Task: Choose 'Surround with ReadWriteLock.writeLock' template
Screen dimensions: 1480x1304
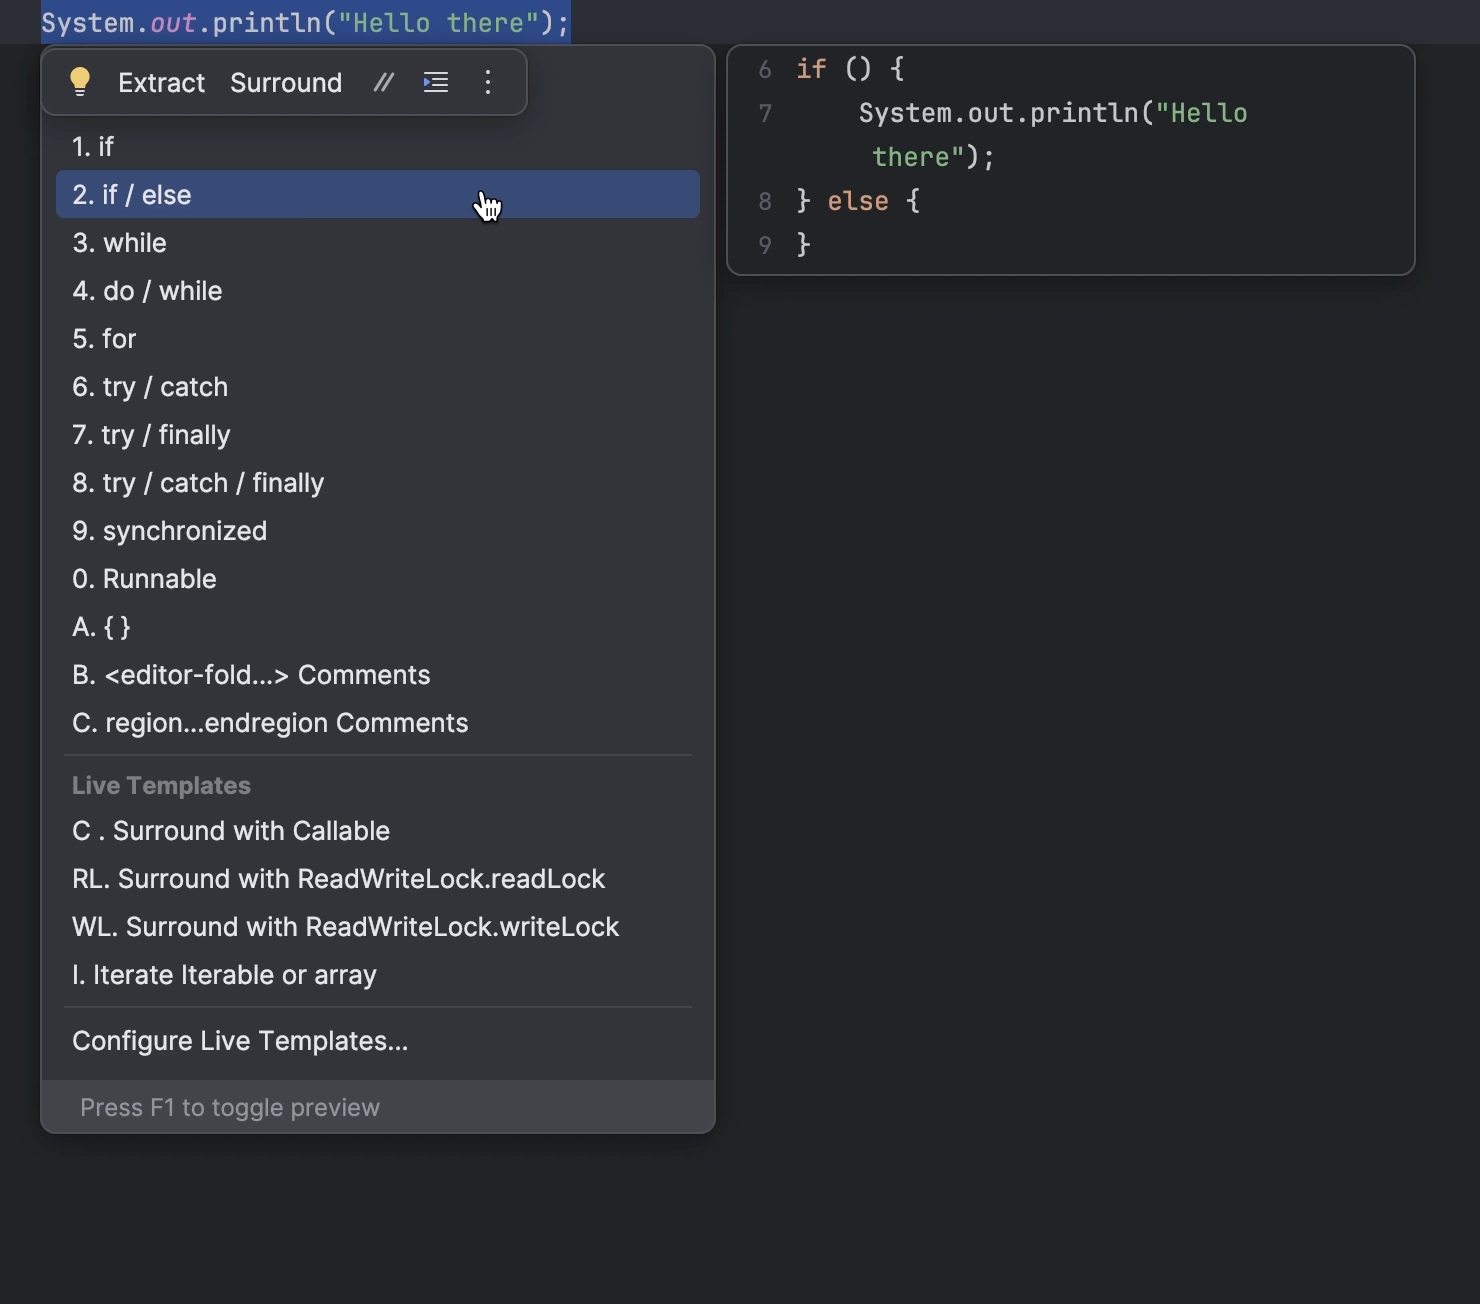Action: tap(345, 927)
